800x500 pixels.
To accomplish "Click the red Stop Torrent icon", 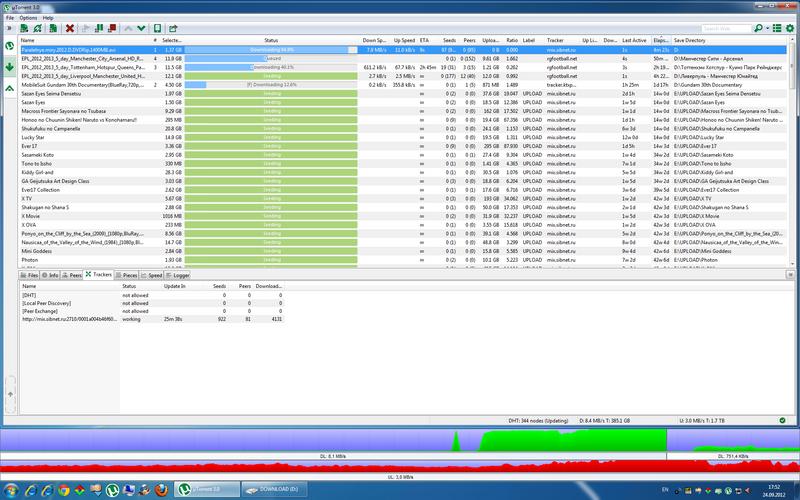I will tap(112, 29).
